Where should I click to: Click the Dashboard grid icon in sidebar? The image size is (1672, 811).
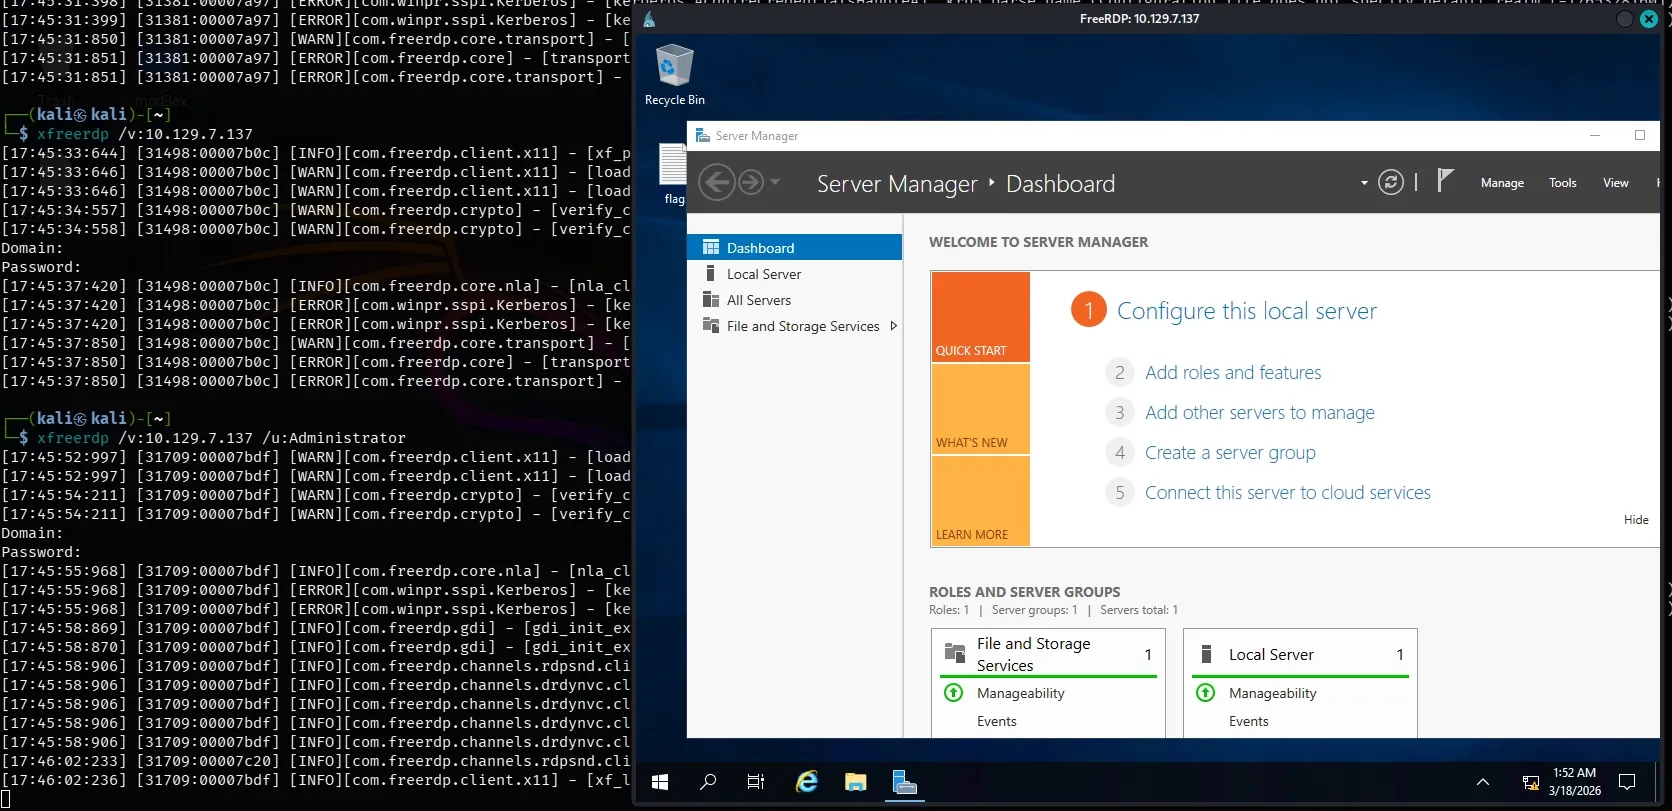[x=711, y=247]
